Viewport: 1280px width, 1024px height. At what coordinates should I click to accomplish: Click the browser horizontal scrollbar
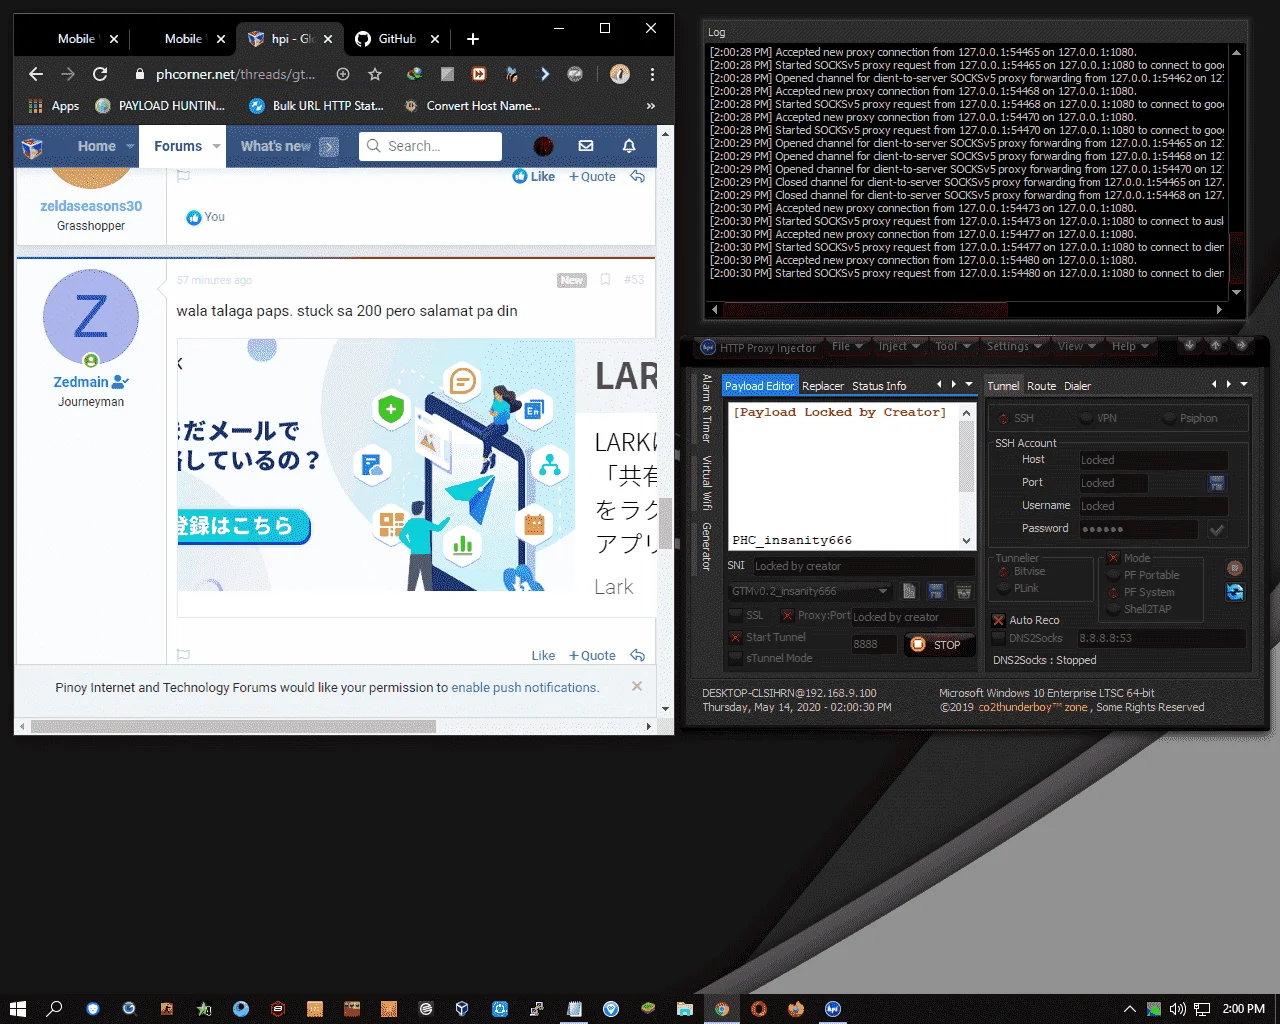point(233,726)
